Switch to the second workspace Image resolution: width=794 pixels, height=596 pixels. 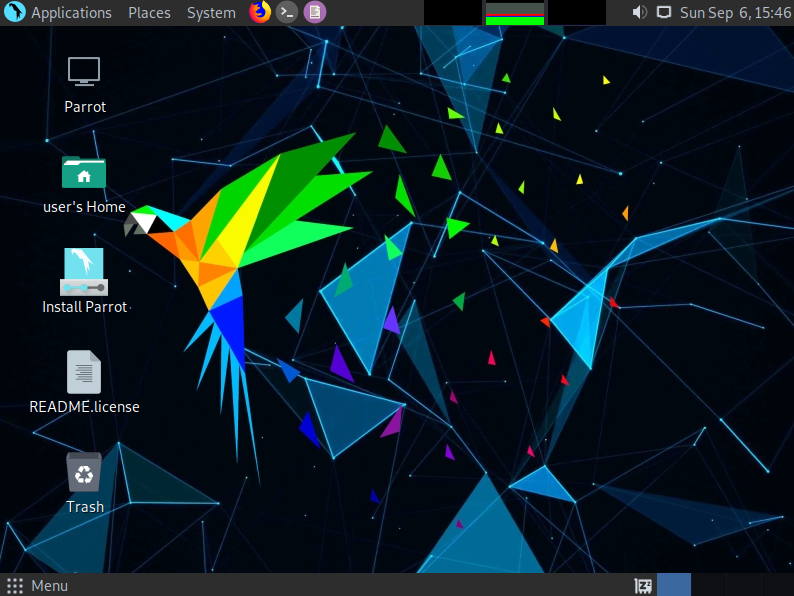[708, 584]
